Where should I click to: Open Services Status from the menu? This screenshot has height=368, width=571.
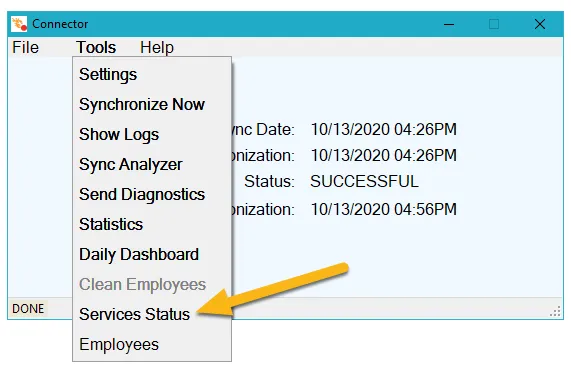pyautogui.click(x=152, y=314)
